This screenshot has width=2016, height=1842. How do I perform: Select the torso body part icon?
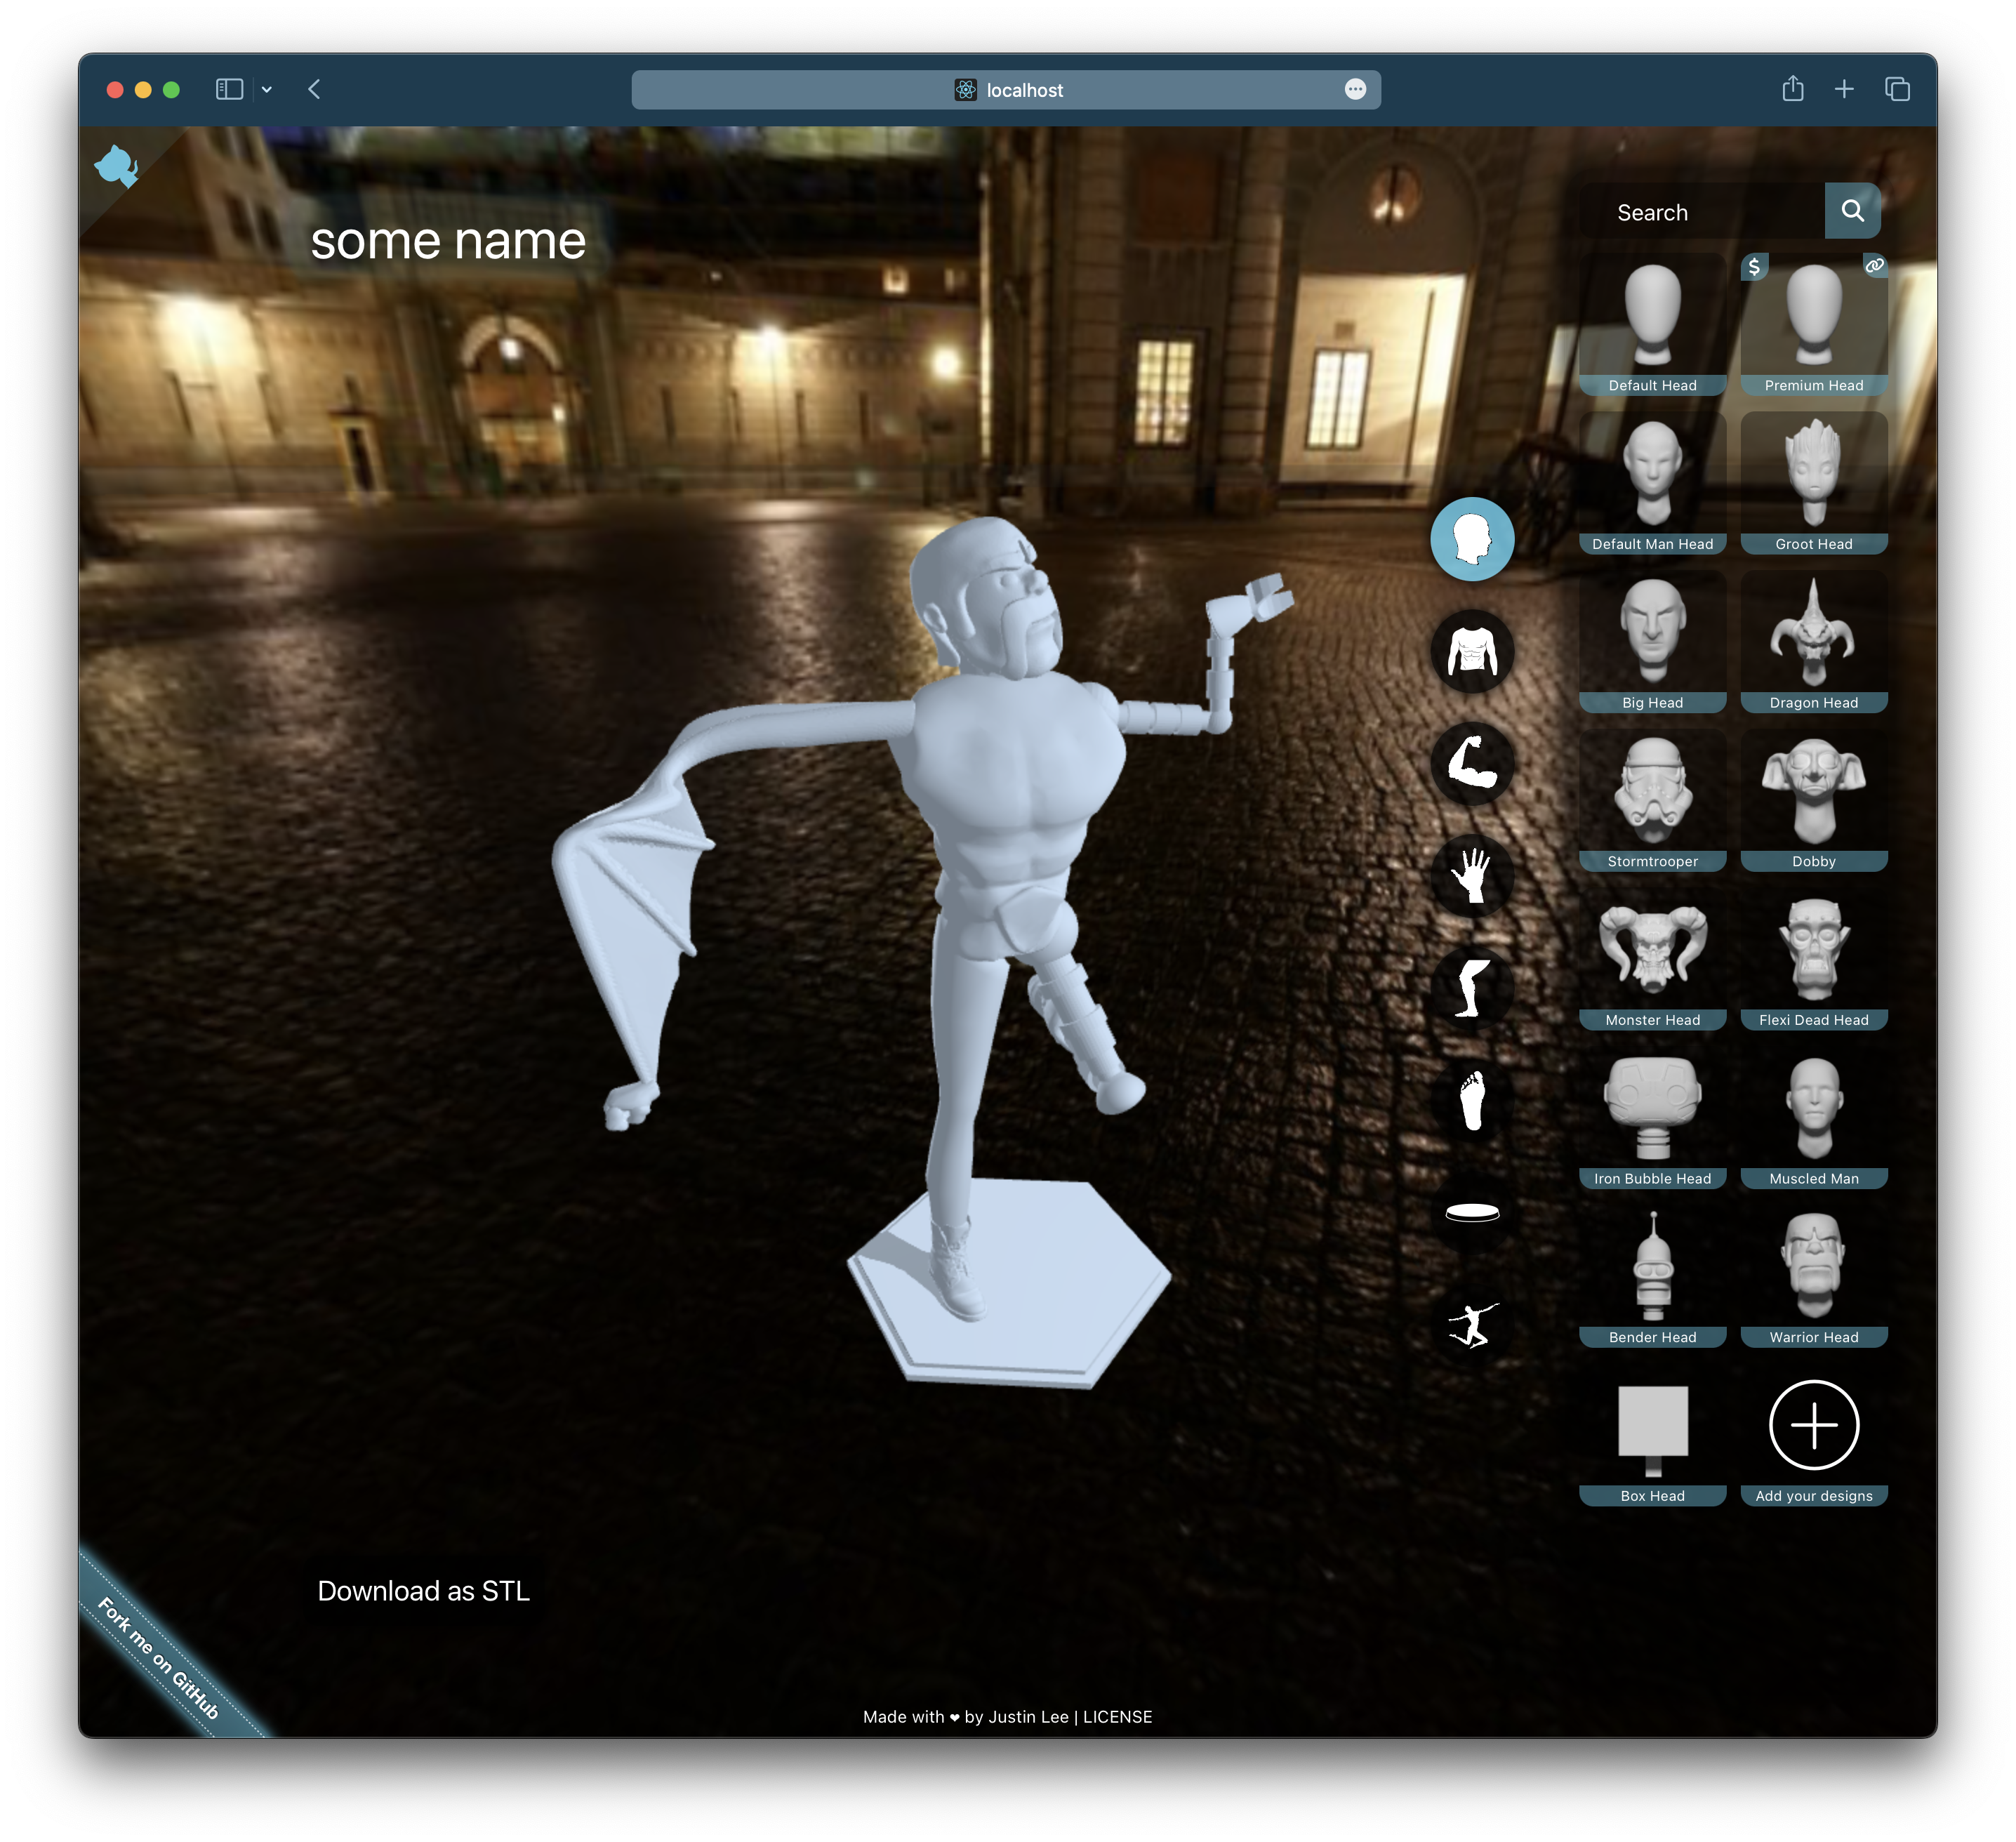[x=1471, y=651]
